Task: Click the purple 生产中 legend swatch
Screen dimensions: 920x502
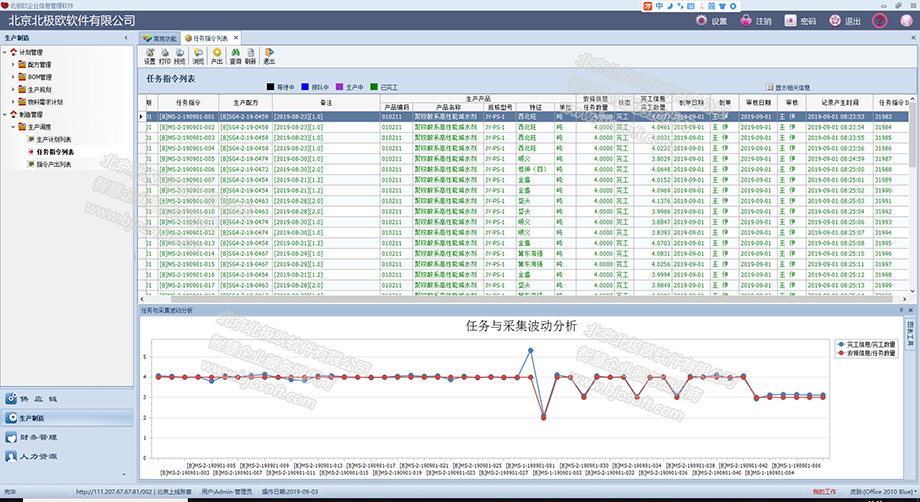Action: tap(339, 87)
